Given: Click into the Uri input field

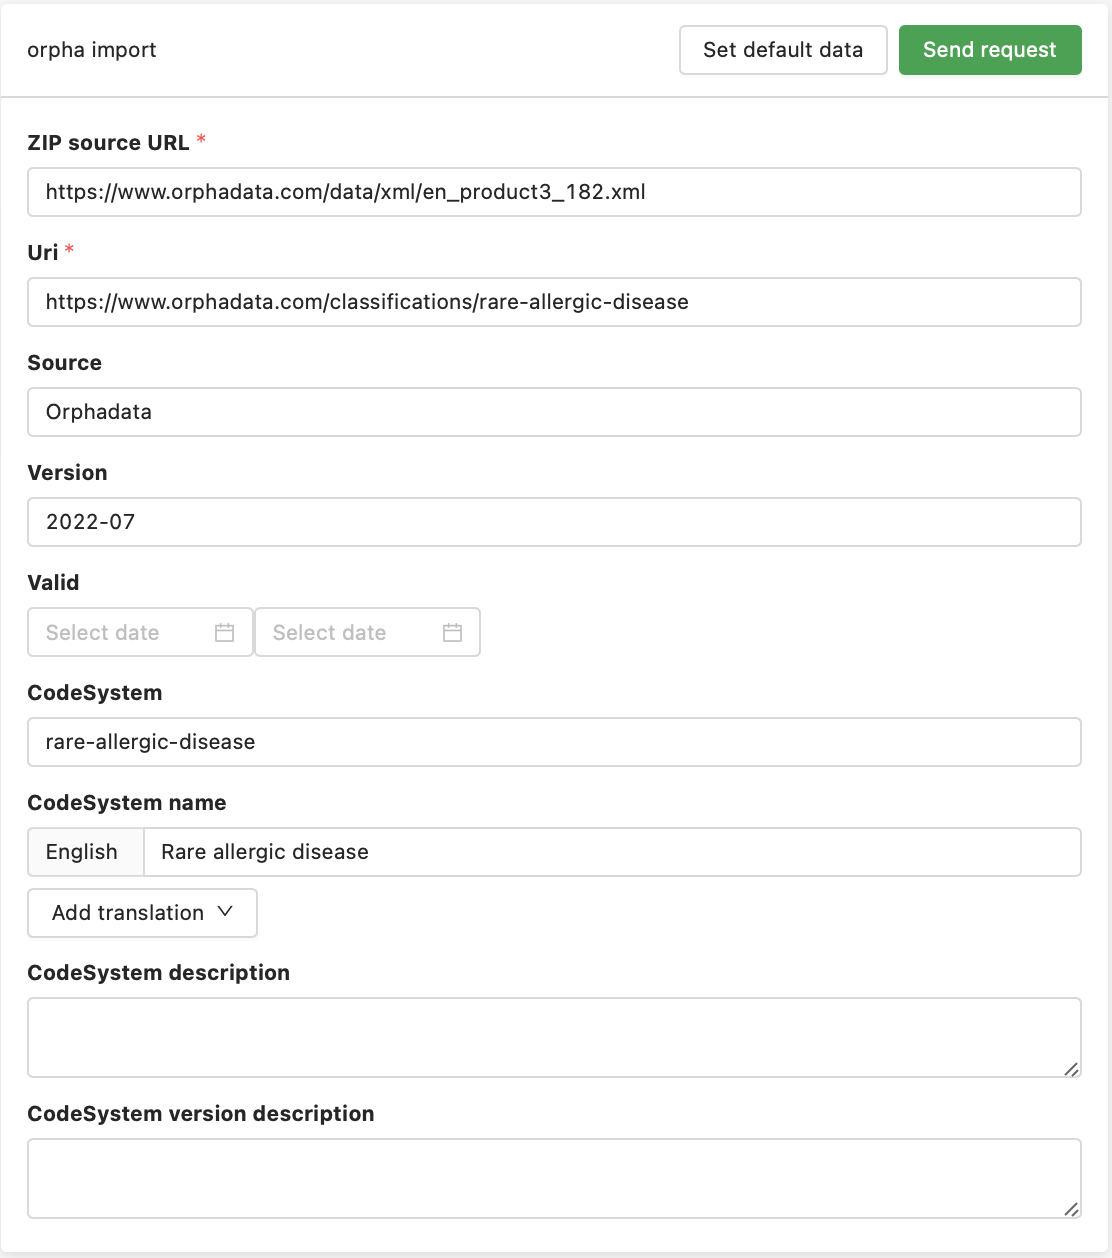Looking at the screenshot, I should coord(554,302).
